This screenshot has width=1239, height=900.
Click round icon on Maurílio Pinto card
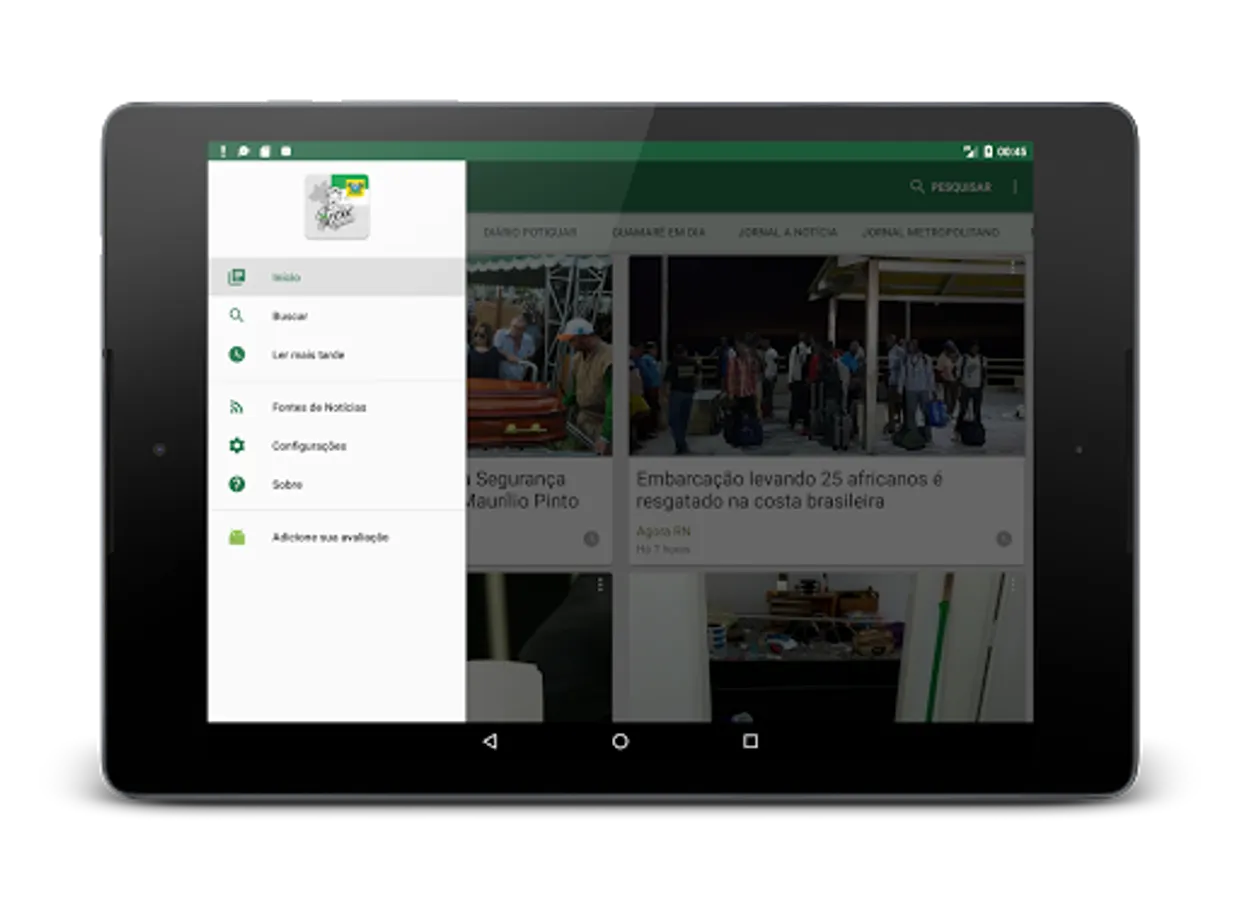pos(591,539)
